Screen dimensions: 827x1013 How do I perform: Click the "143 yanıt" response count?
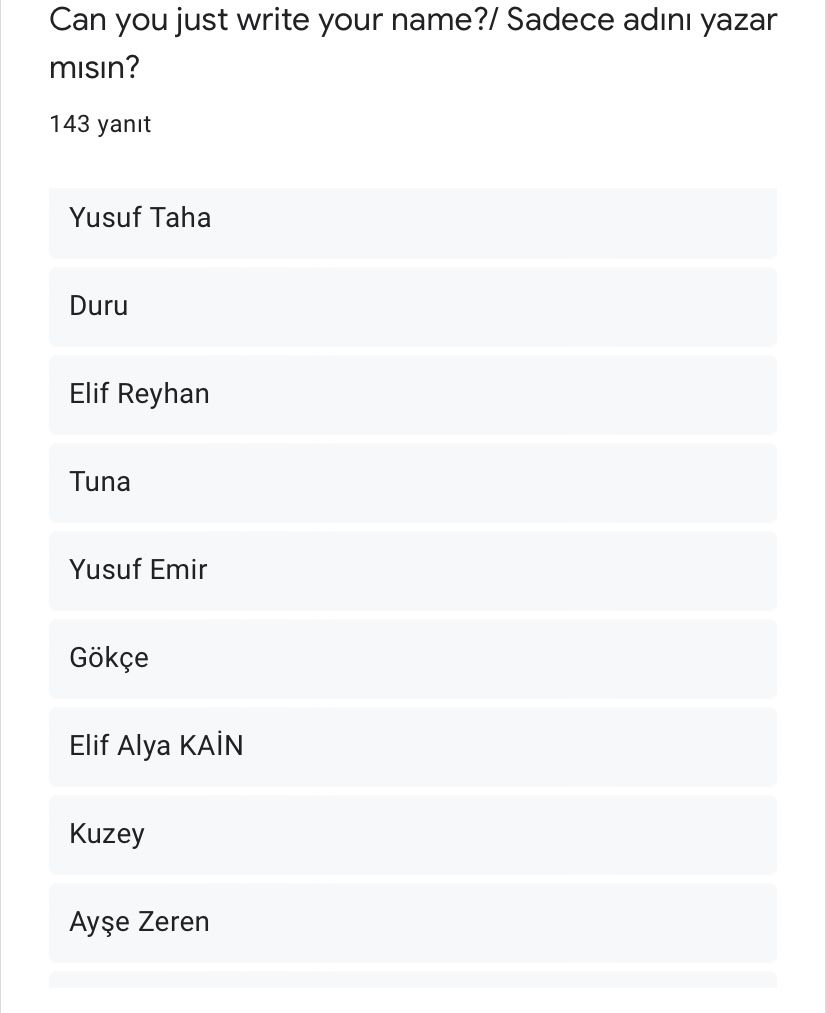click(x=100, y=124)
